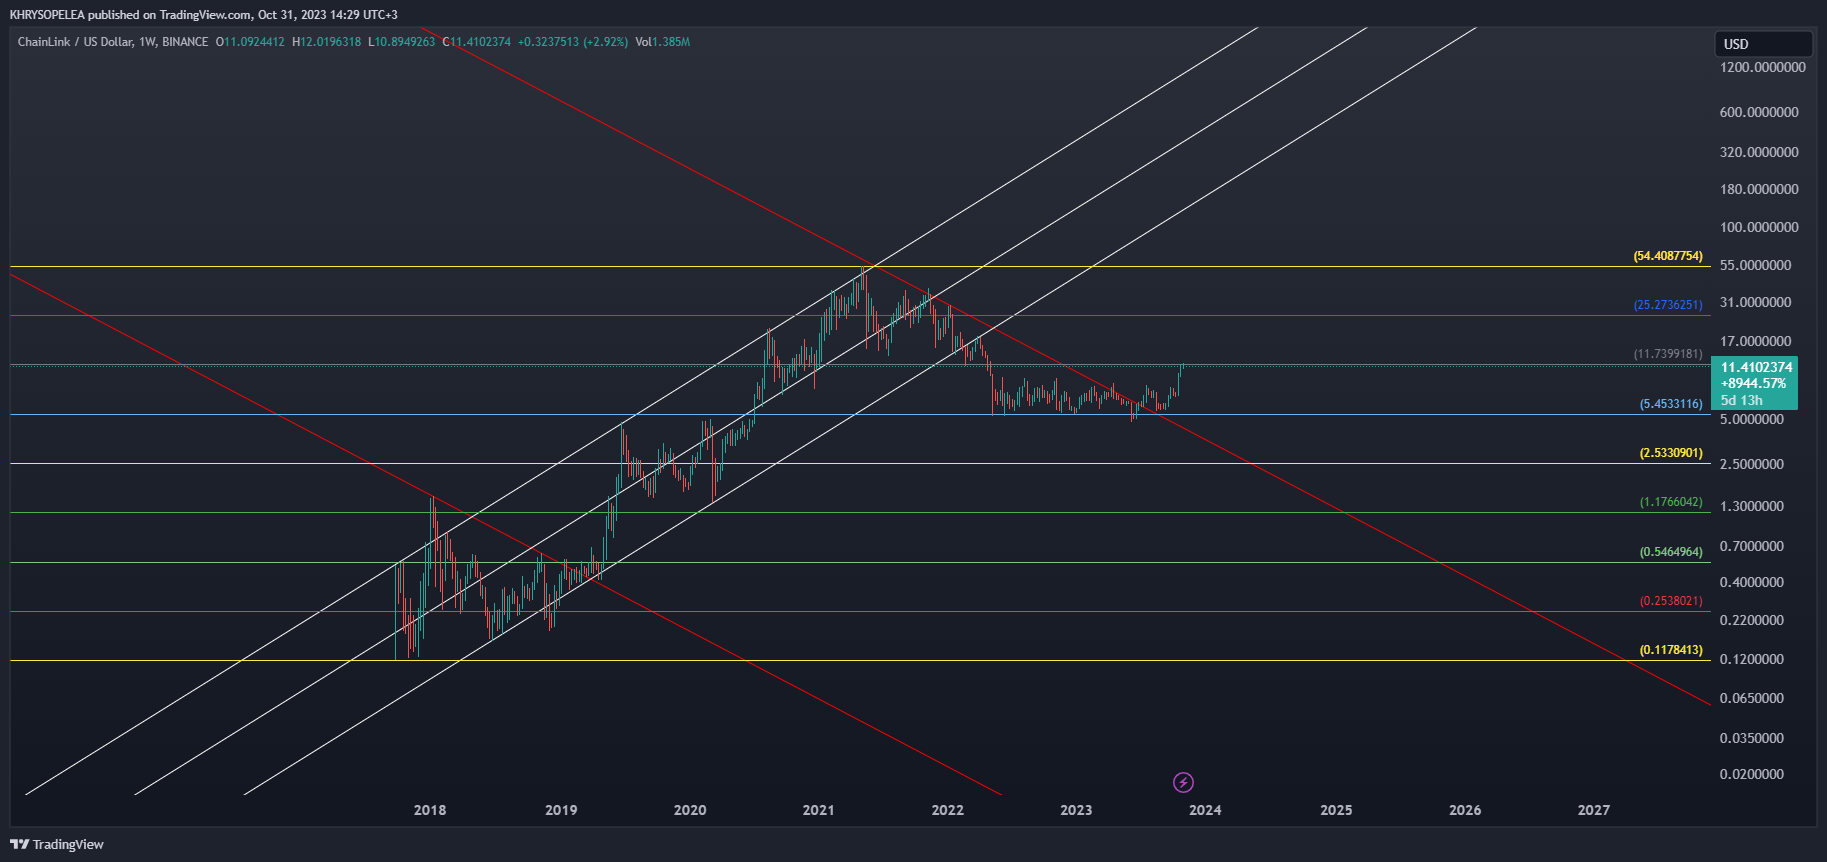Click the 31.0000000 price scale value
1827x862 pixels.
click(x=1755, y=302)
